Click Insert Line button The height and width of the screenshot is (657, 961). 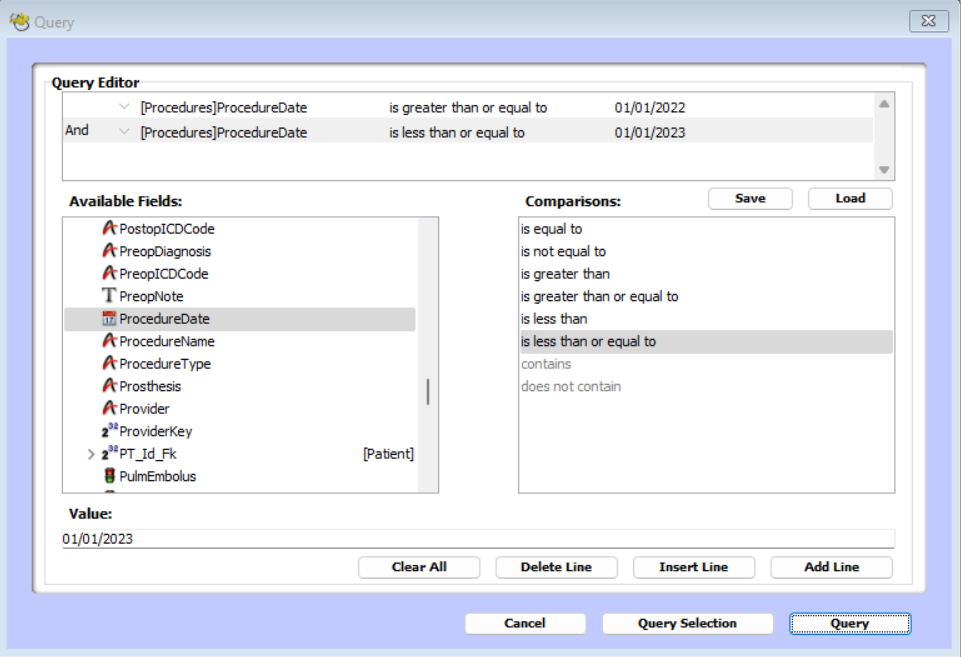pyautogui.click(x=694, y=567)
